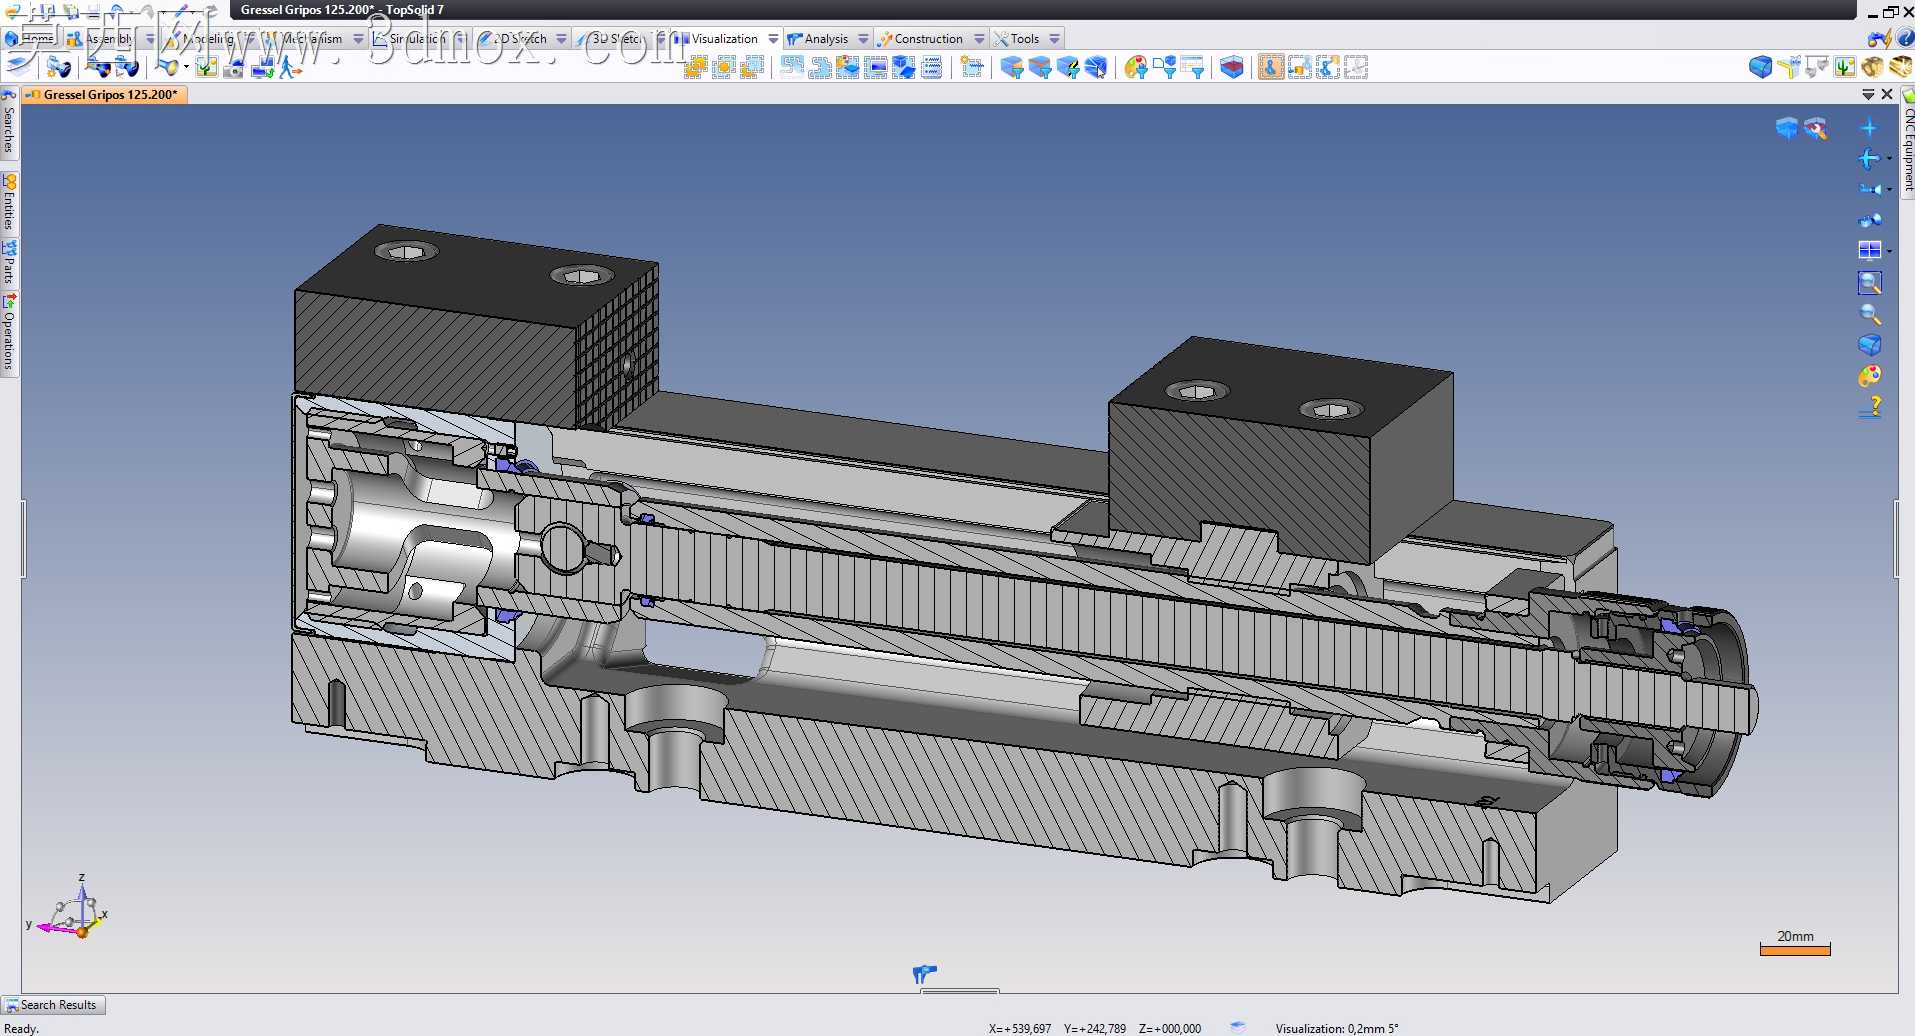This screenshot has width=1915, height=1036.
Task: Click the walking man walkthrough icon
Action: [x=290, y=67]
